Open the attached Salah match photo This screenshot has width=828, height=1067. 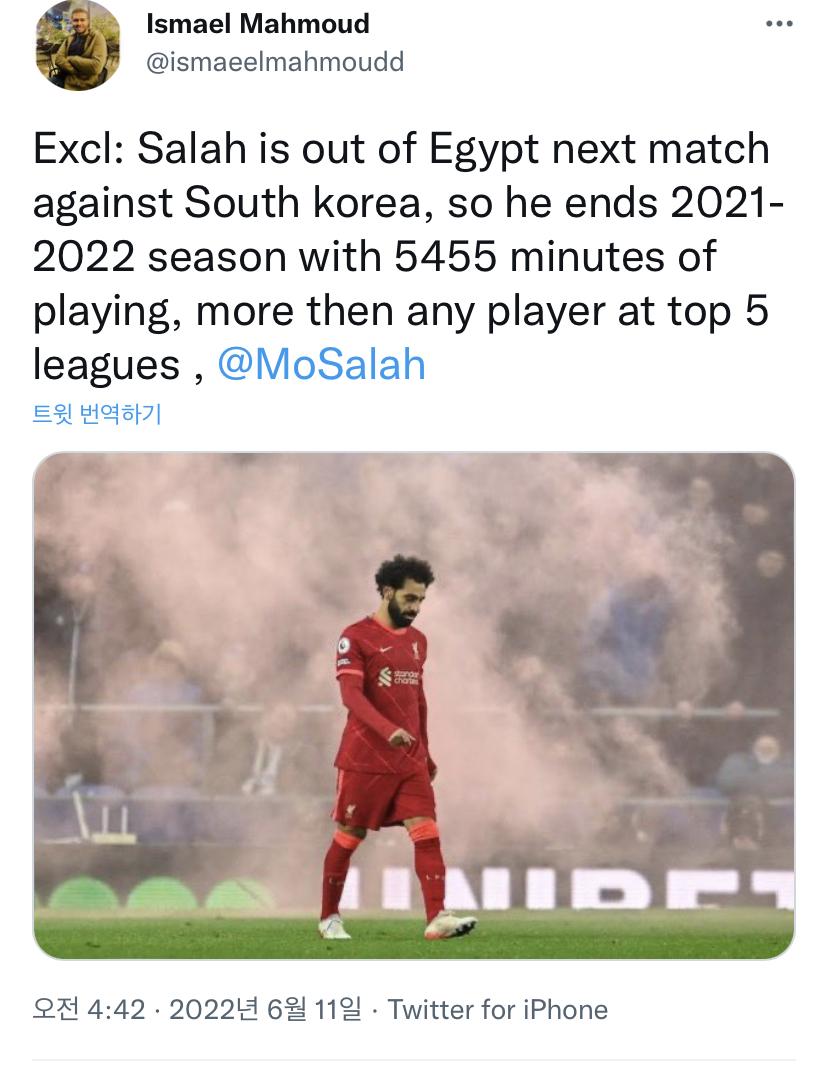(414, 706)
